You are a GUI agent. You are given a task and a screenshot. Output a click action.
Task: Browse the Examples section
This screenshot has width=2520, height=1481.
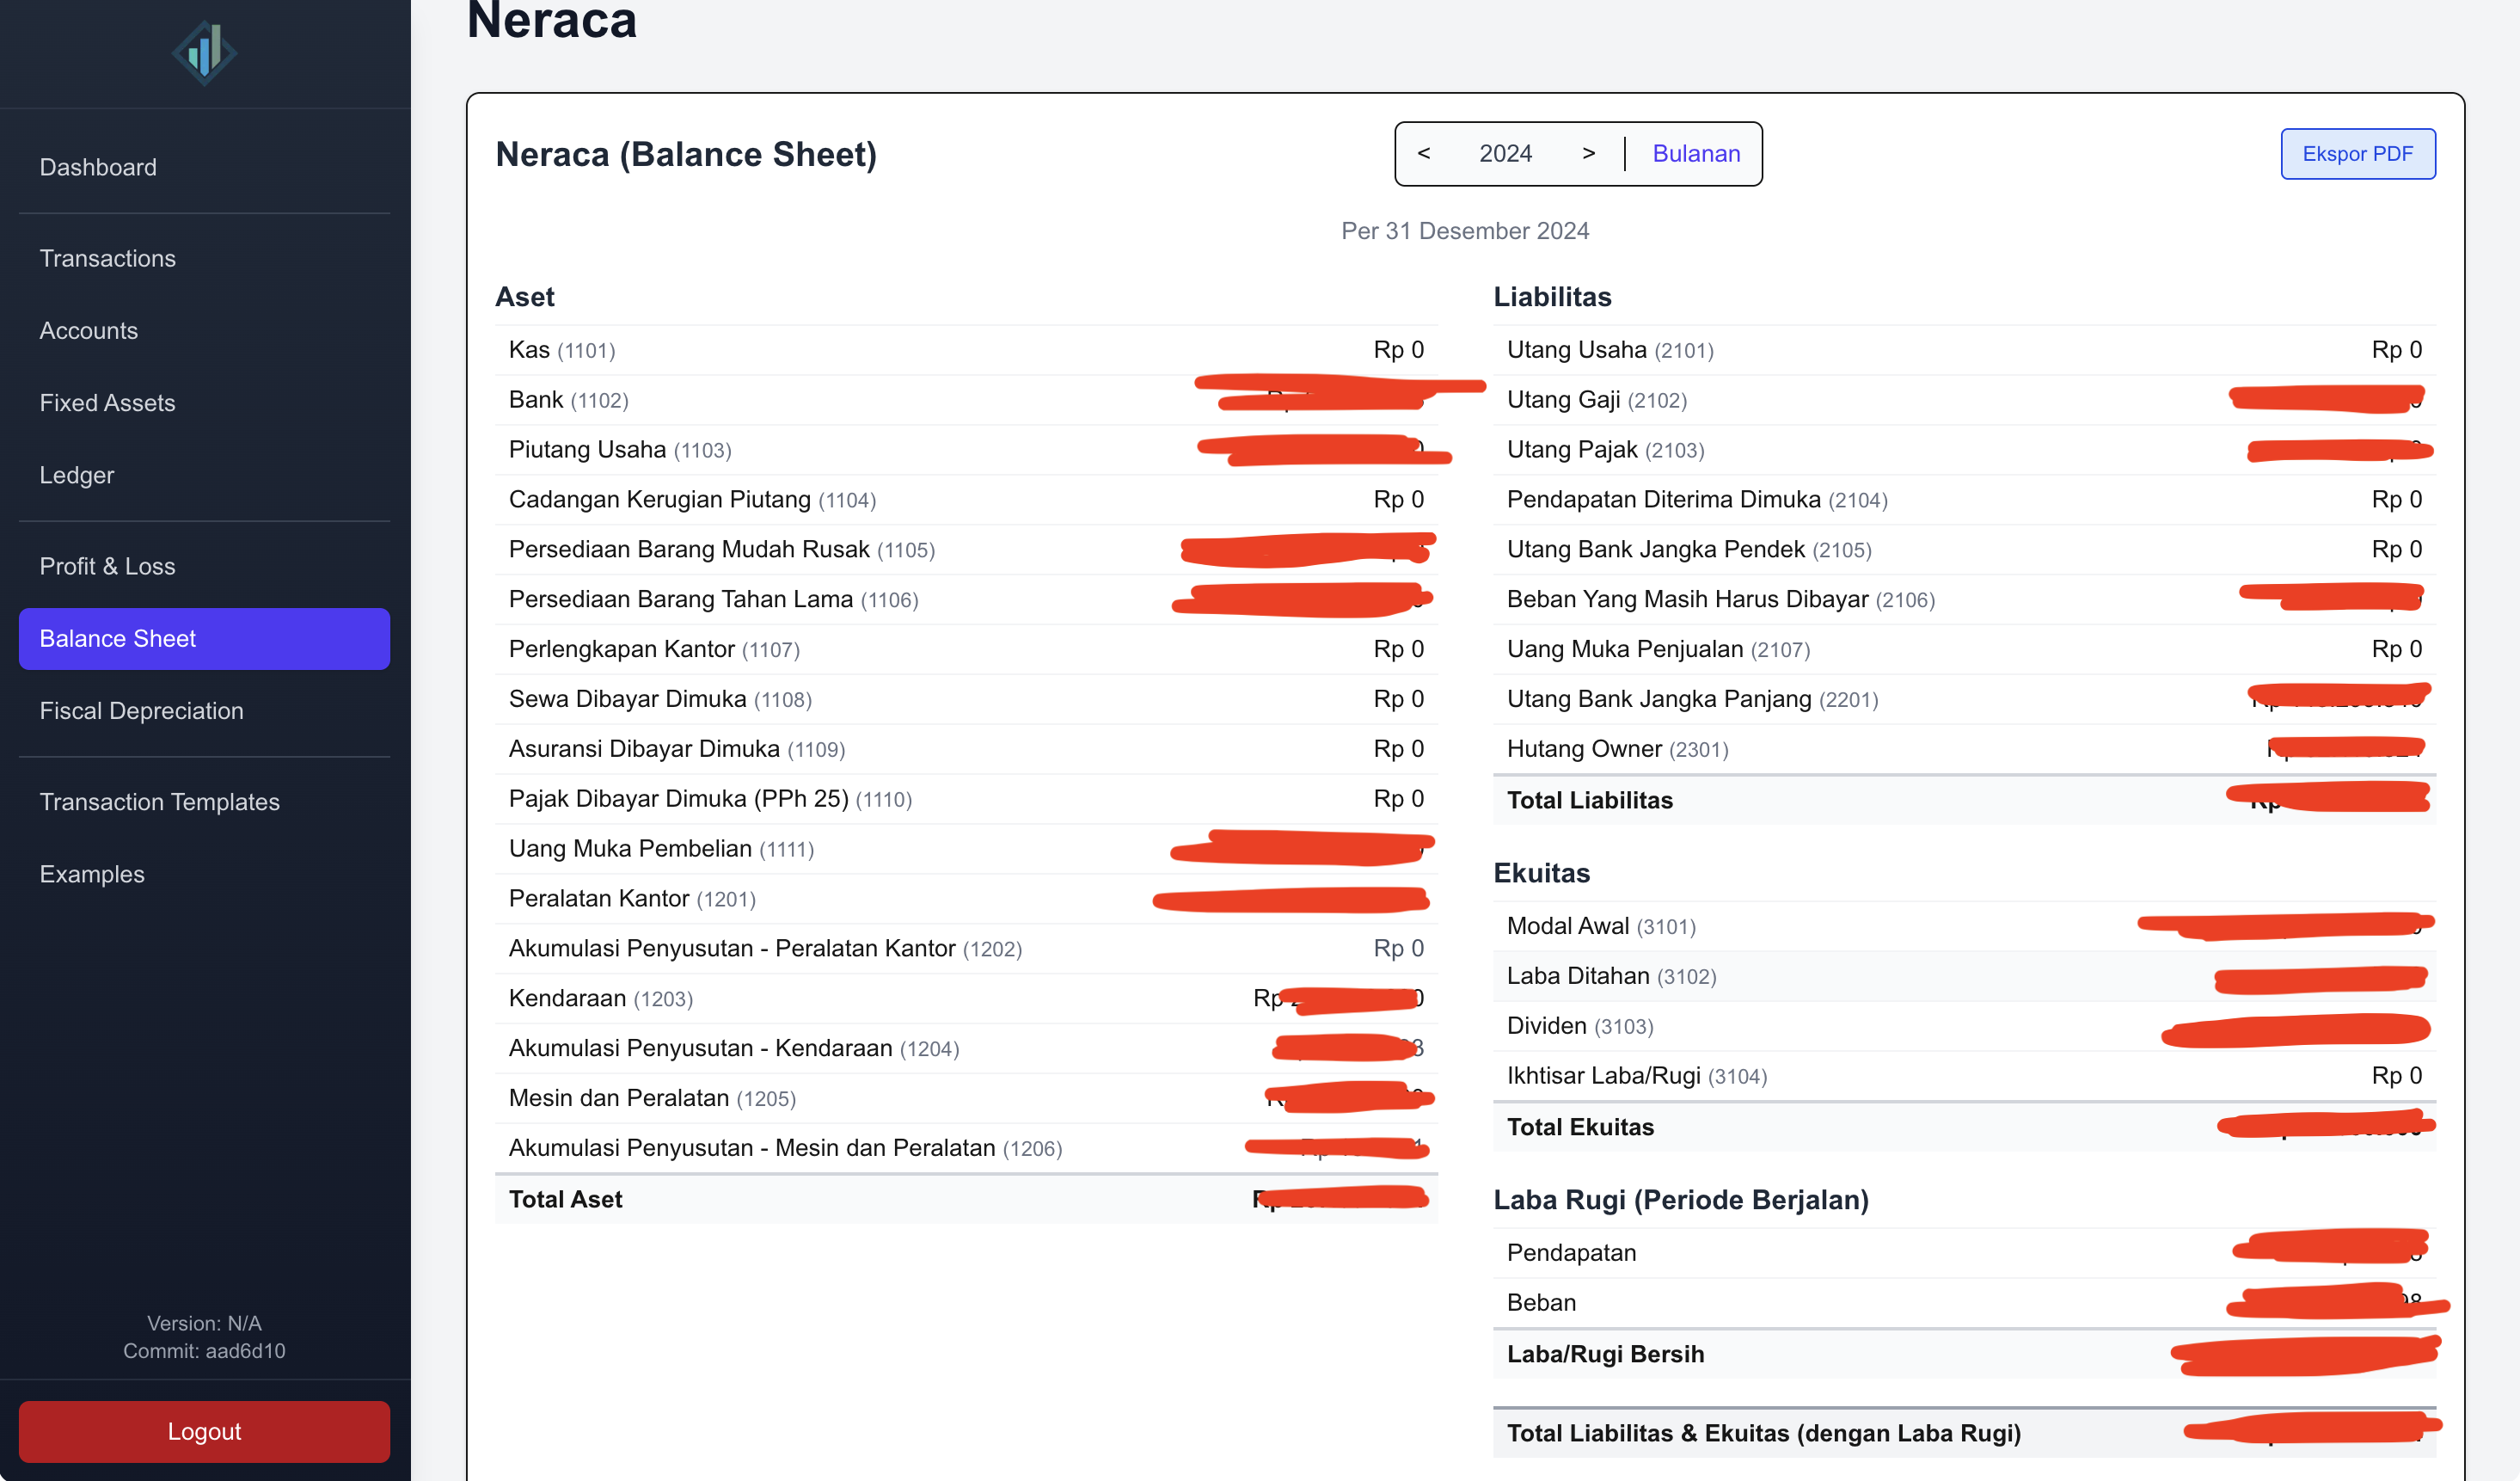click(91, 874)
